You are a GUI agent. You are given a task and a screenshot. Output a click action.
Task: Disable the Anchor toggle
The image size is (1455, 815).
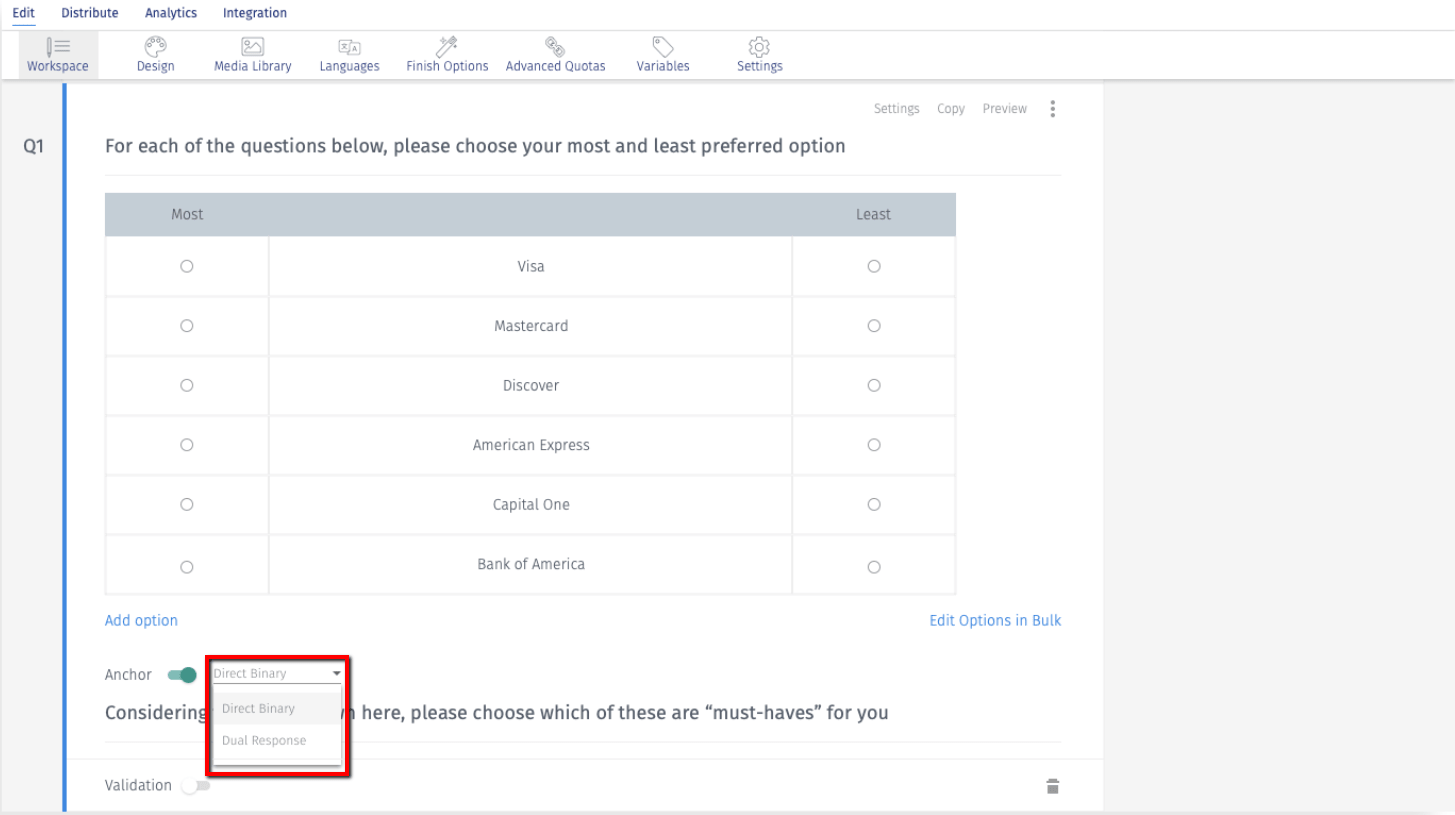pyautogui.click(x=181, y=675)
